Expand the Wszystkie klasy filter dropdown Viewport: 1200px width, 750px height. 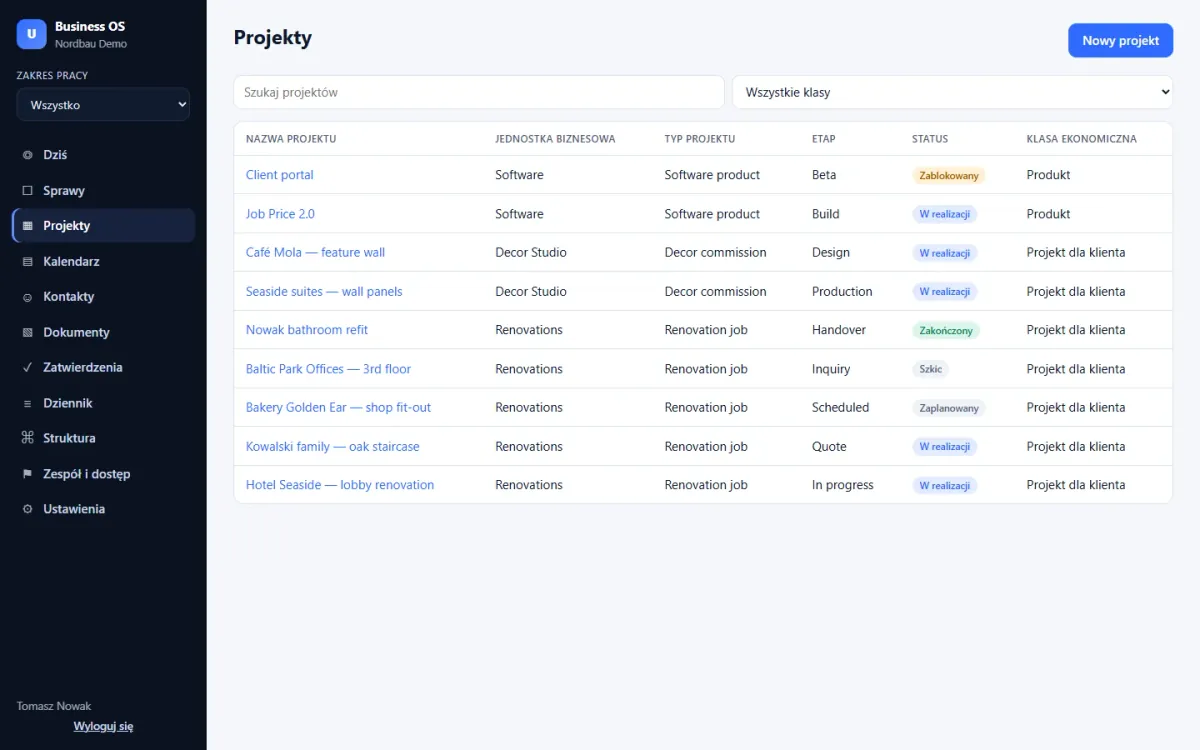point(952,92)
